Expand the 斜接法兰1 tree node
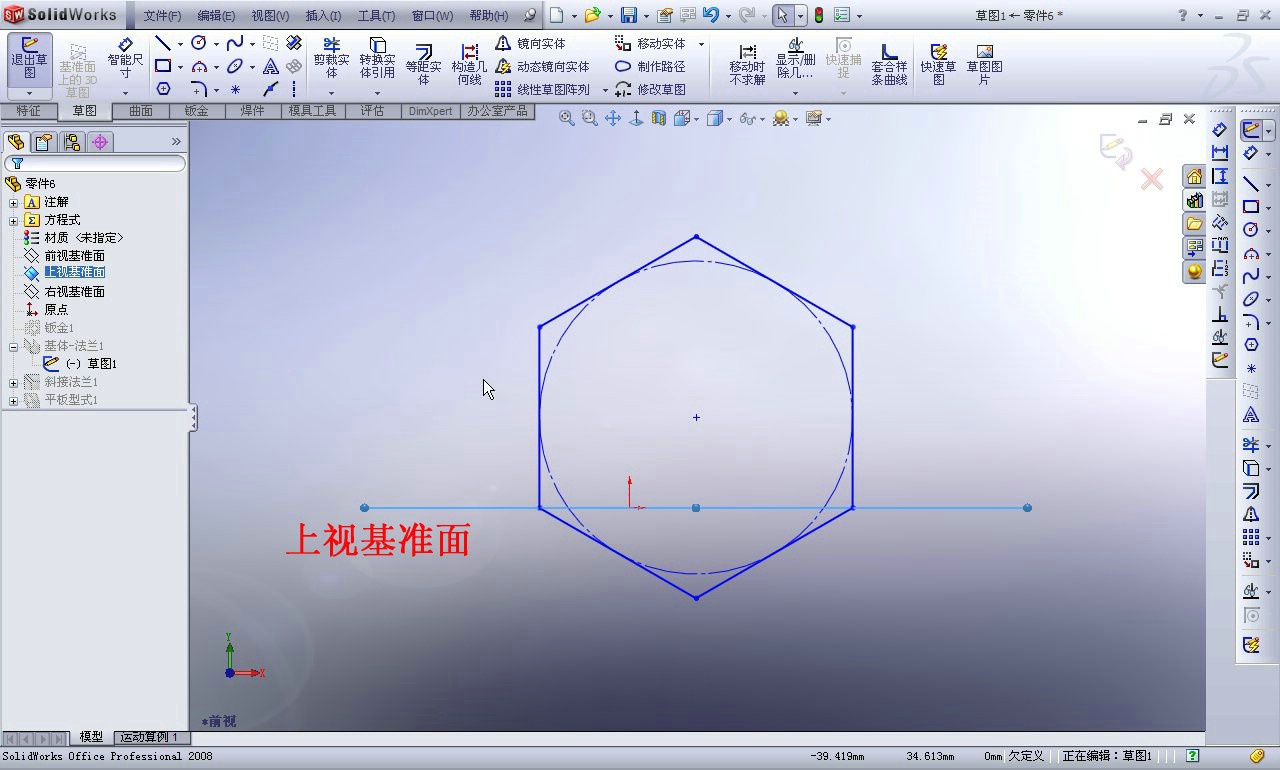Image resolution: width=1280 pixels, height=770 pixels. point(13,382)
